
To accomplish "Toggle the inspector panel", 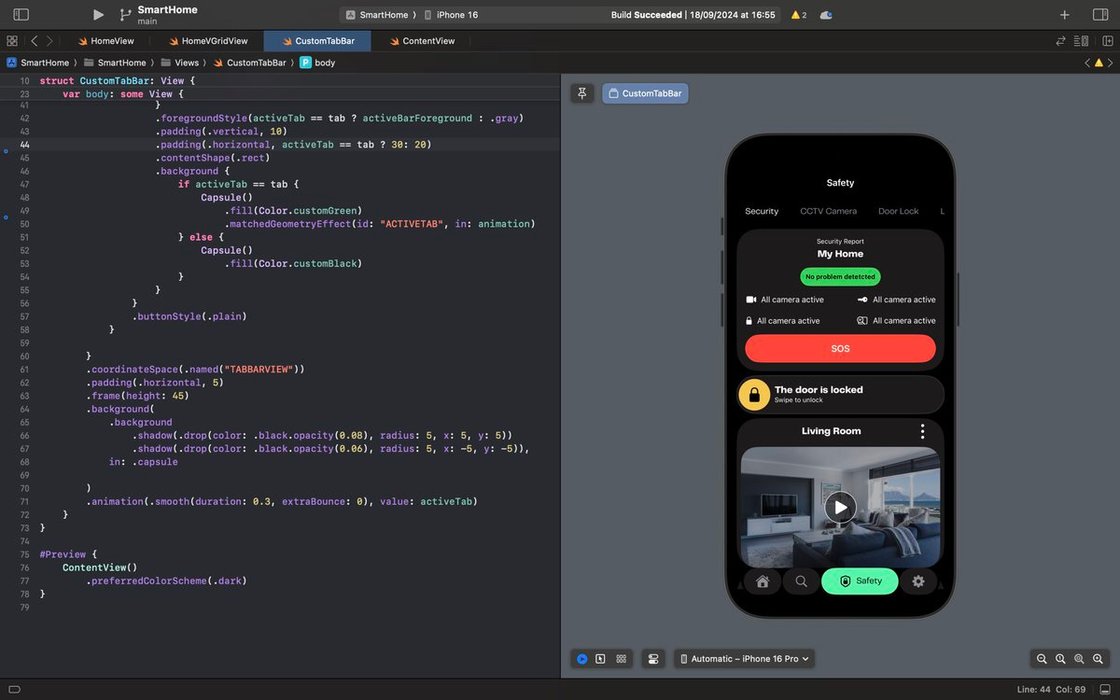I will pyautogui.click(x=1100, y=14).
